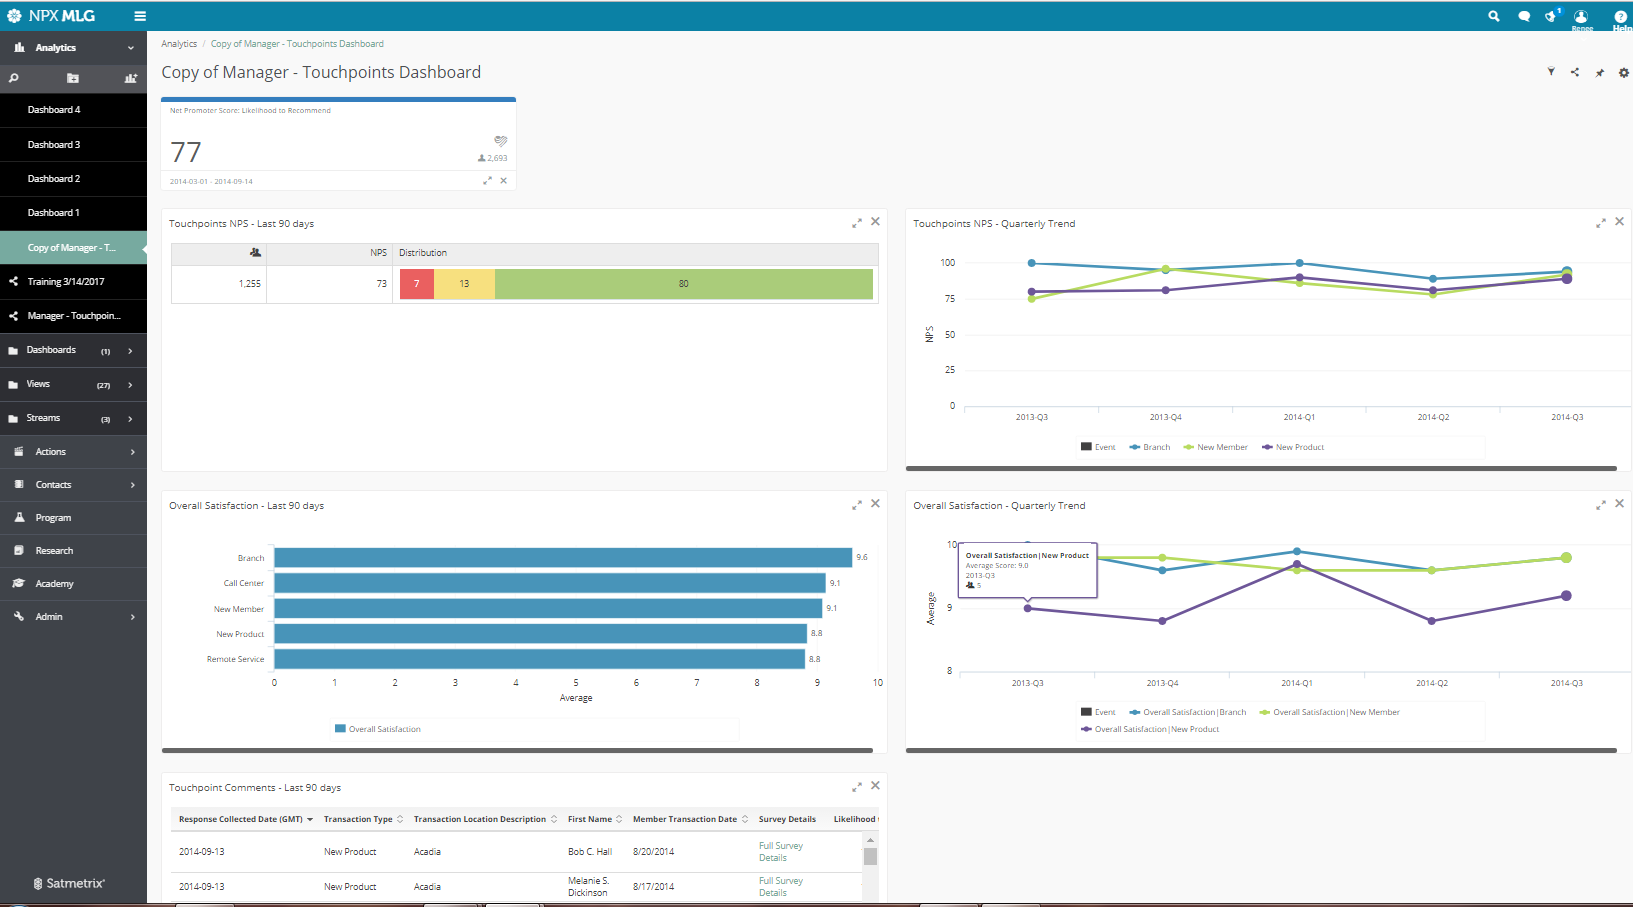Share the dashboard using the share icon
Viewport: 1633px width, 907px height.
click(x=1575, y=72)
